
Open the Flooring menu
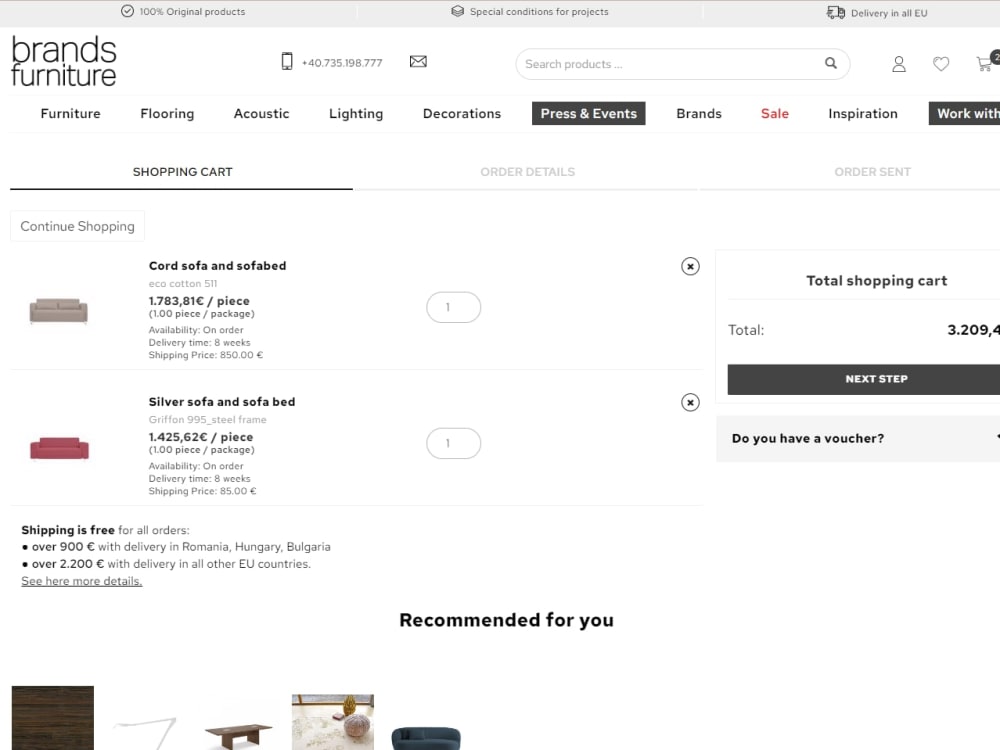[167, 114]
